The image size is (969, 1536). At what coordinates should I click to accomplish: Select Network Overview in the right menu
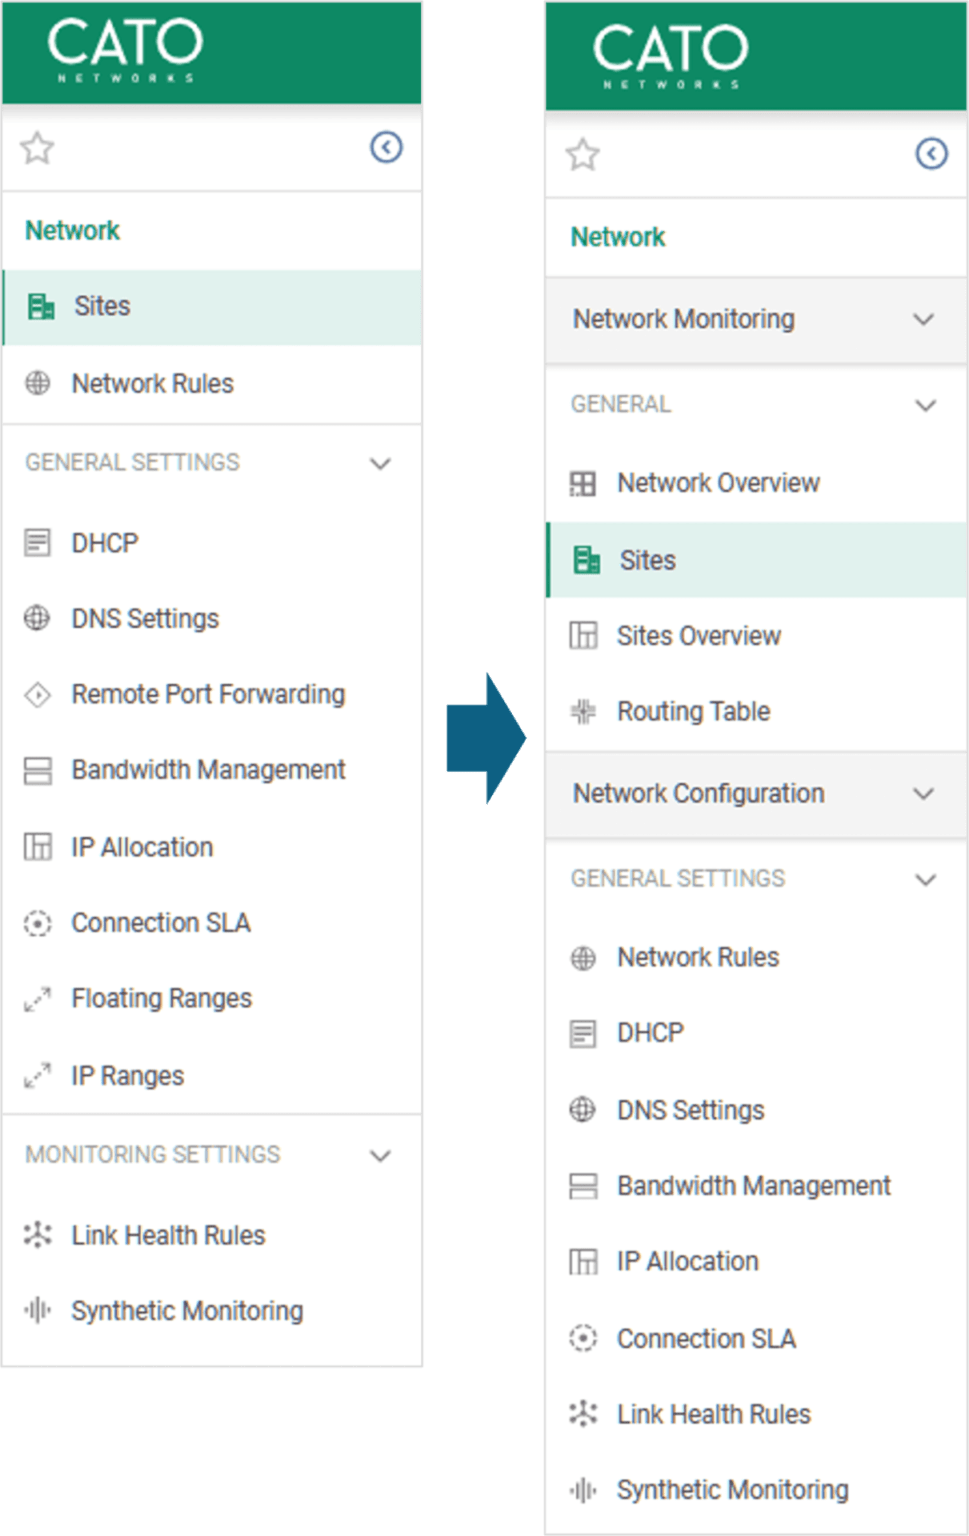tap(718, 484)
